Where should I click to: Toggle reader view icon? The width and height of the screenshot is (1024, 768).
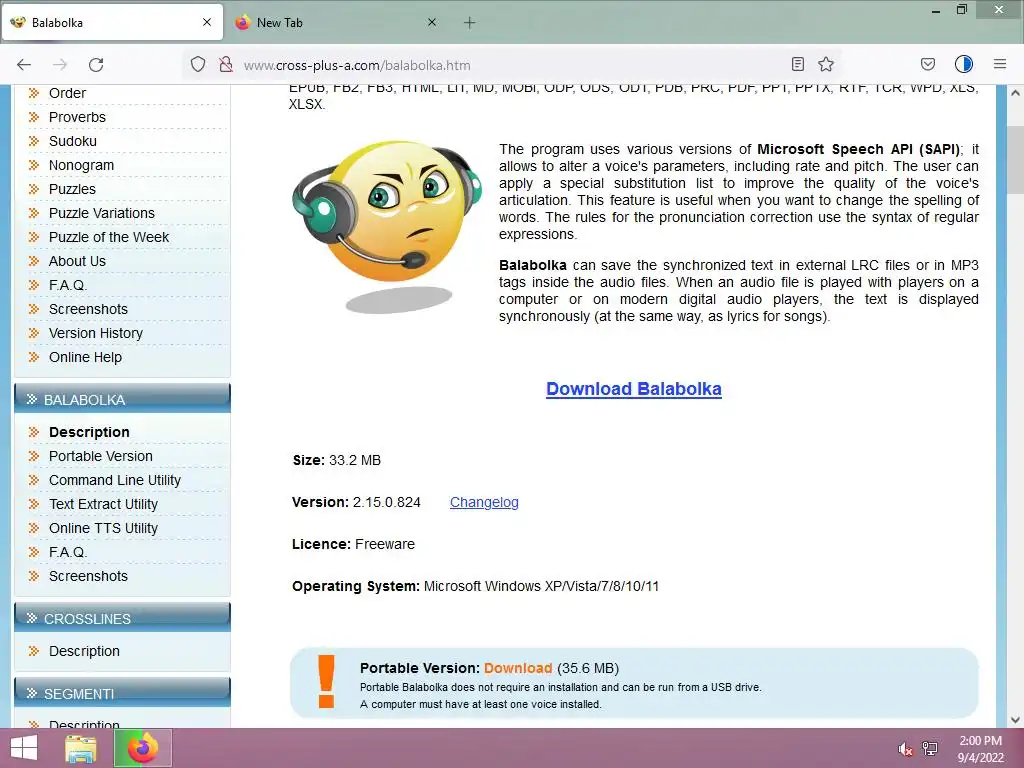(797, 64)
